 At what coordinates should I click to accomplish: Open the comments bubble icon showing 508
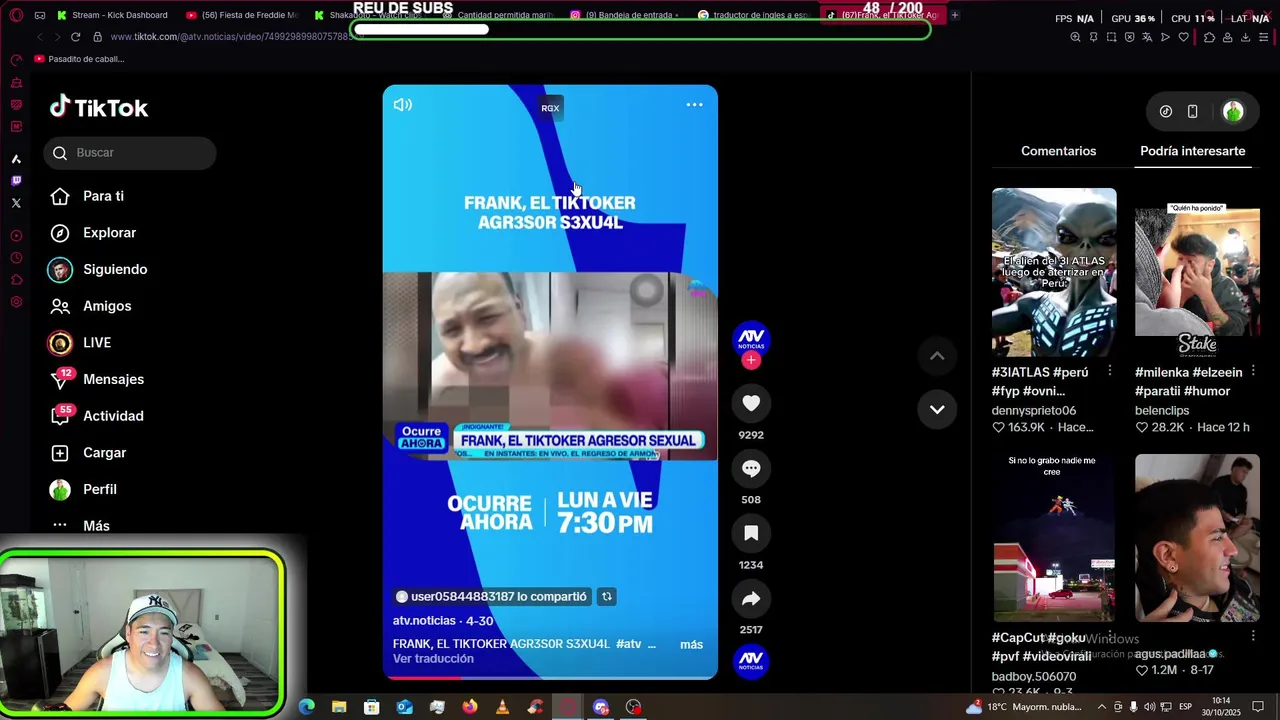751,468
